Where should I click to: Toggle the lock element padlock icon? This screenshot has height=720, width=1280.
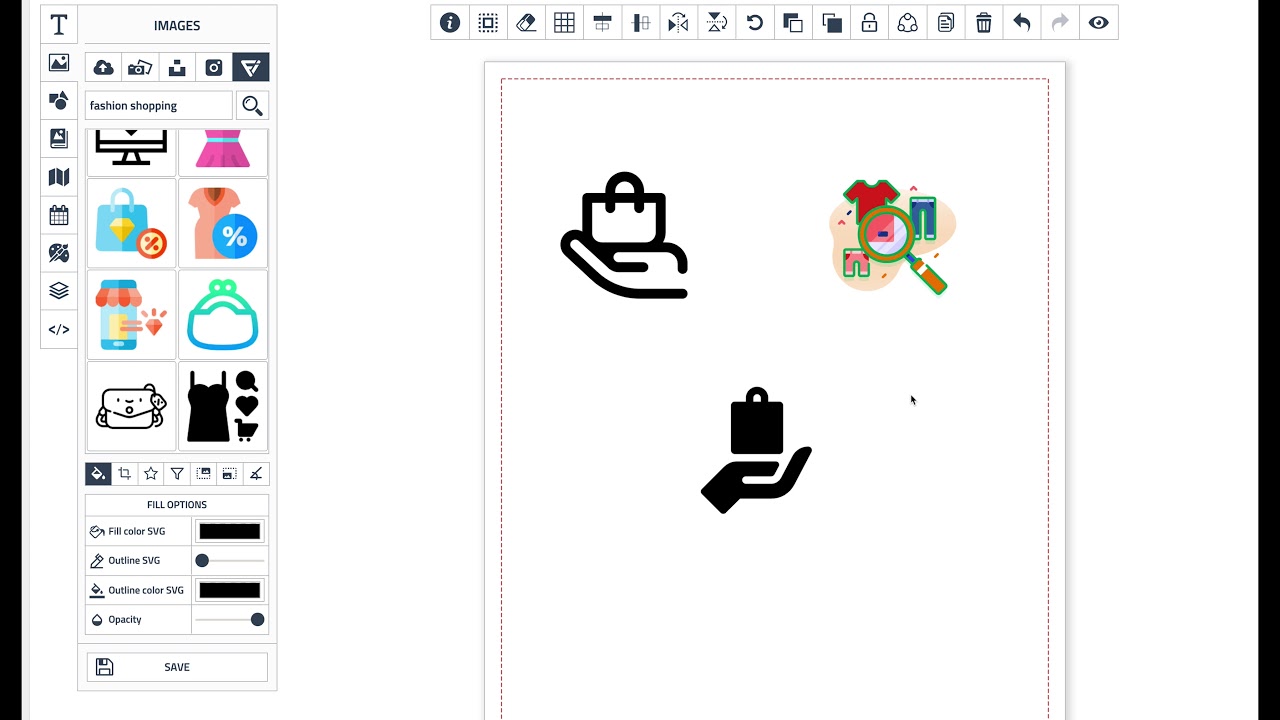[x=869, y=22]
